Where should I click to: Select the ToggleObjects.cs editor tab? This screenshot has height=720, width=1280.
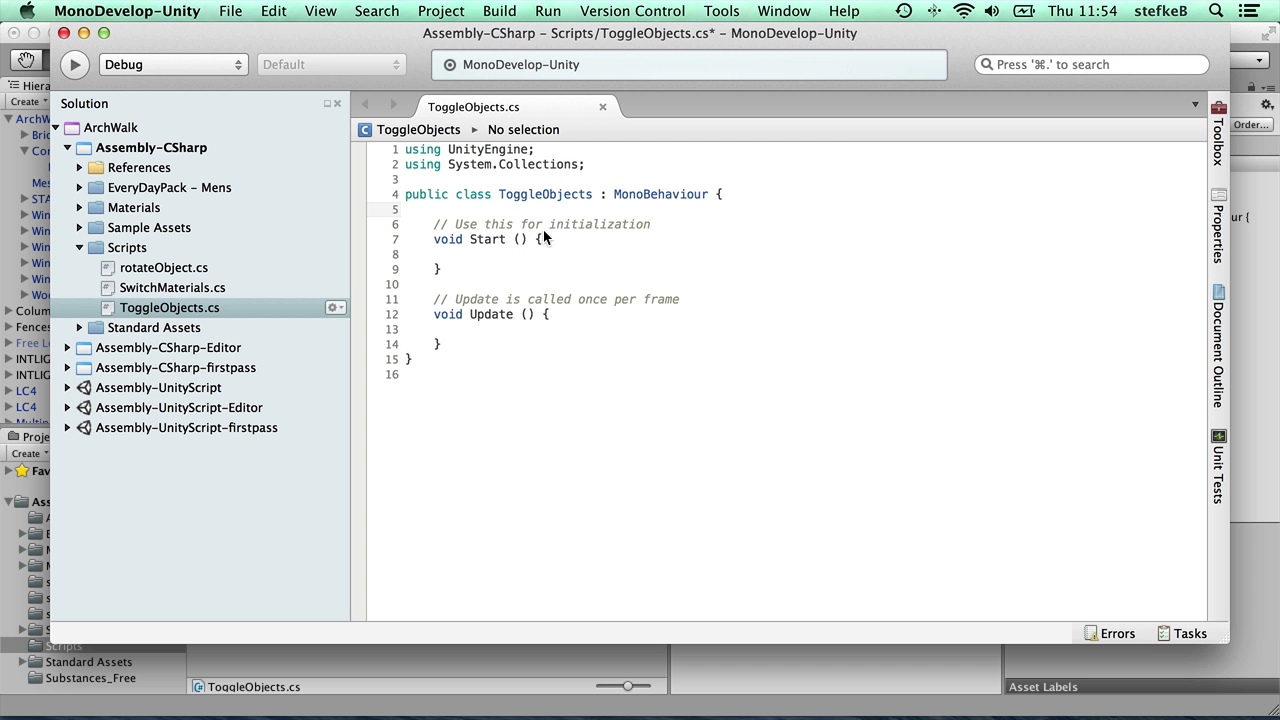(x=473, y=107)
